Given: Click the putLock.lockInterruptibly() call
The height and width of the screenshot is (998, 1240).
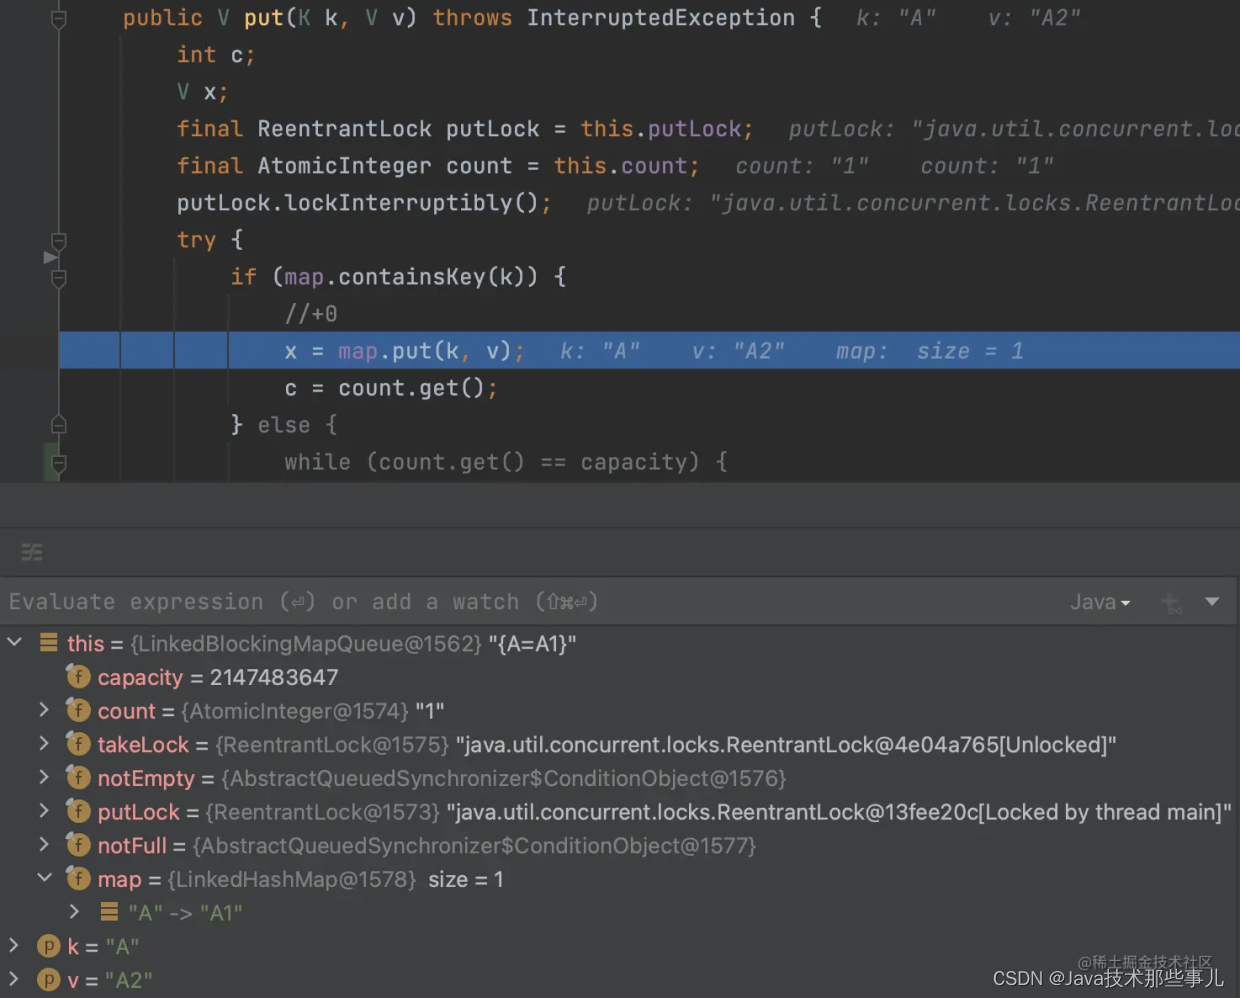Looking at the screenshot, I should pos(364,203).
